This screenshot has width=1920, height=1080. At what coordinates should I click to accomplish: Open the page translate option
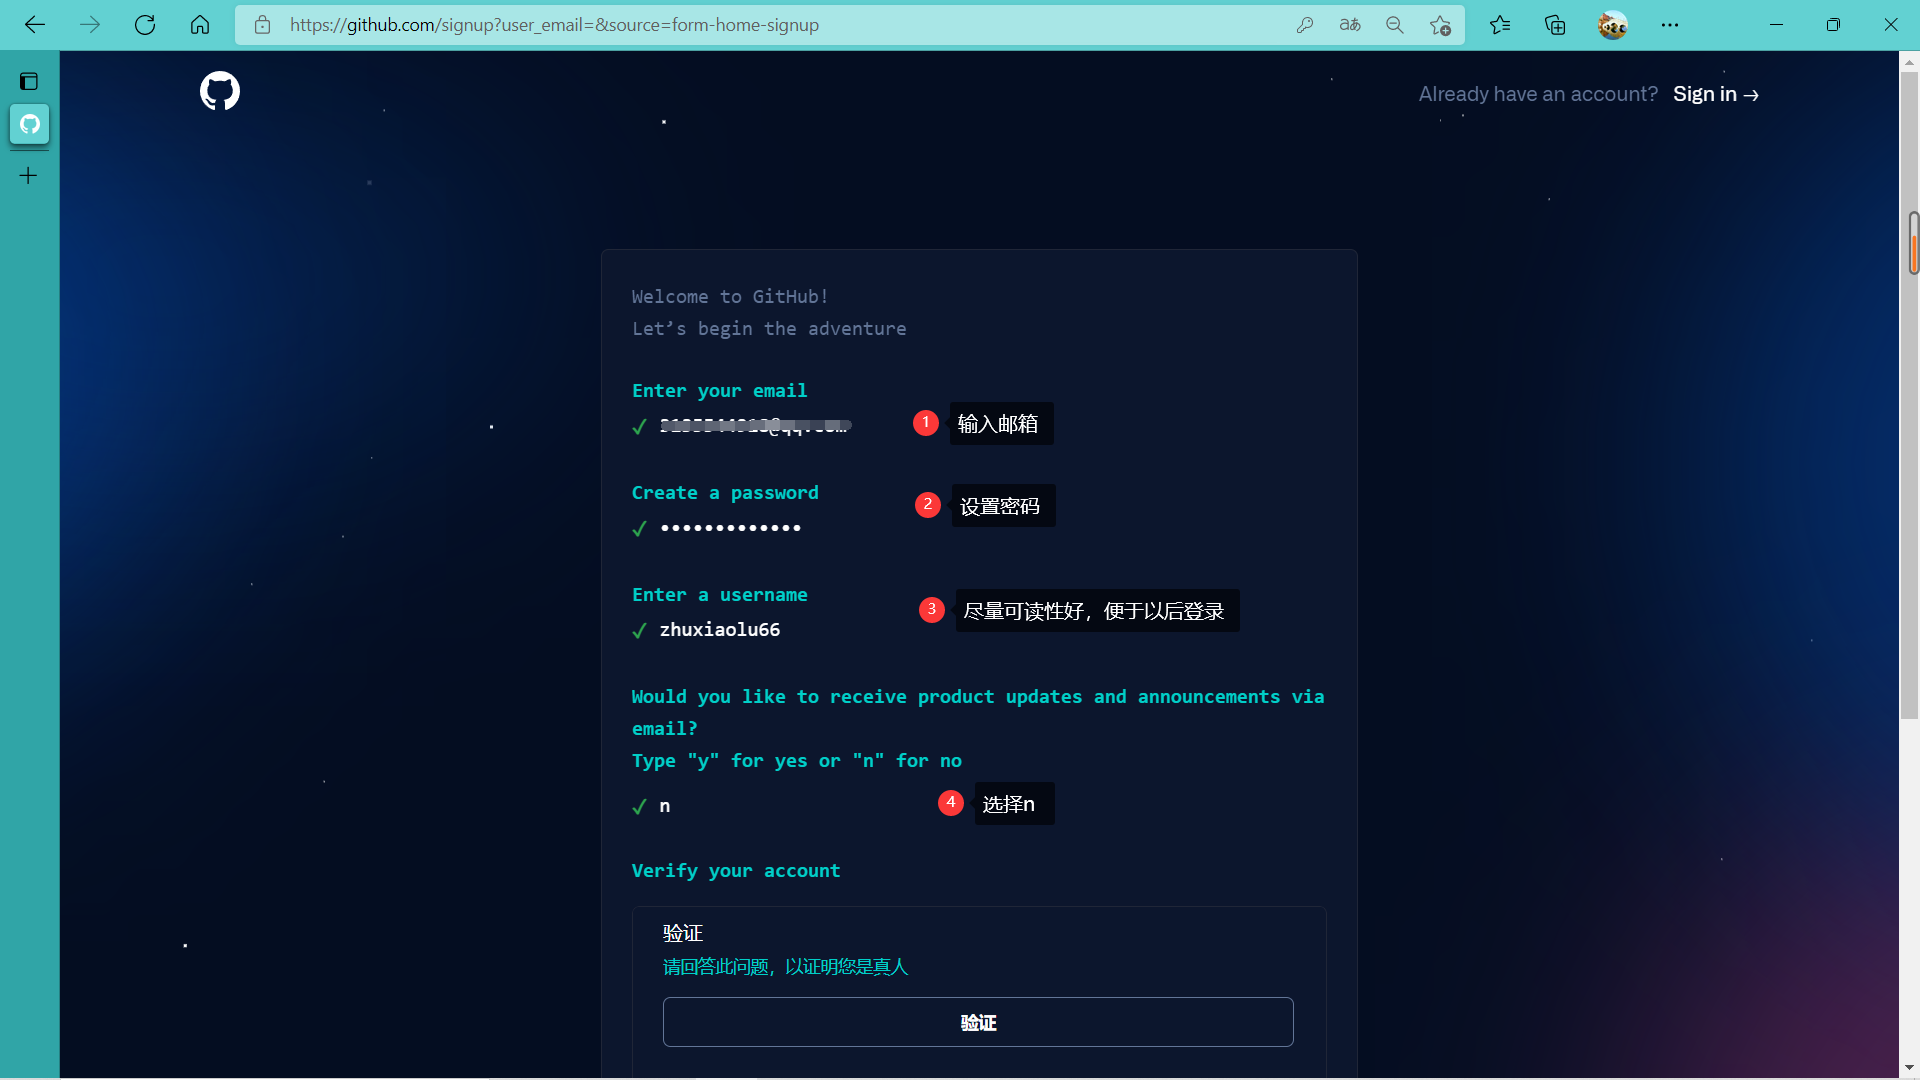tap(1350, 25)
